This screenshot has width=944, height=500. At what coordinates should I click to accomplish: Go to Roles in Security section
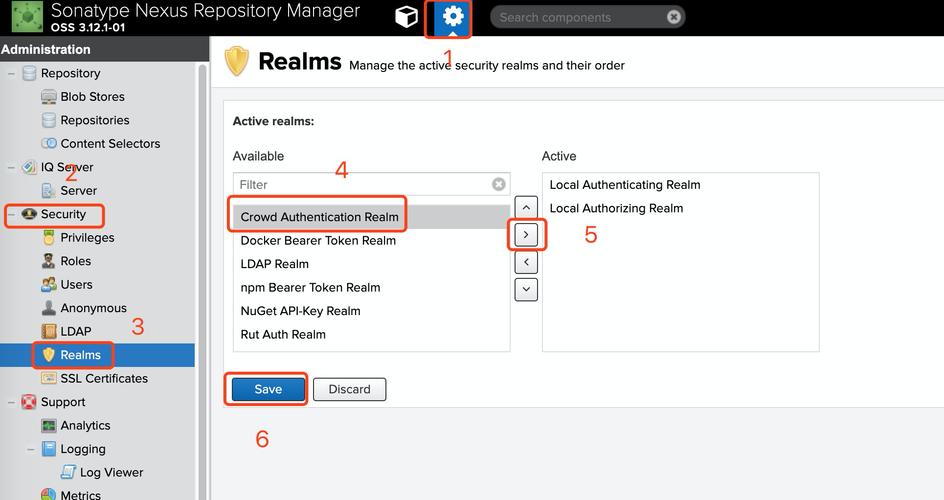[75, 261]
